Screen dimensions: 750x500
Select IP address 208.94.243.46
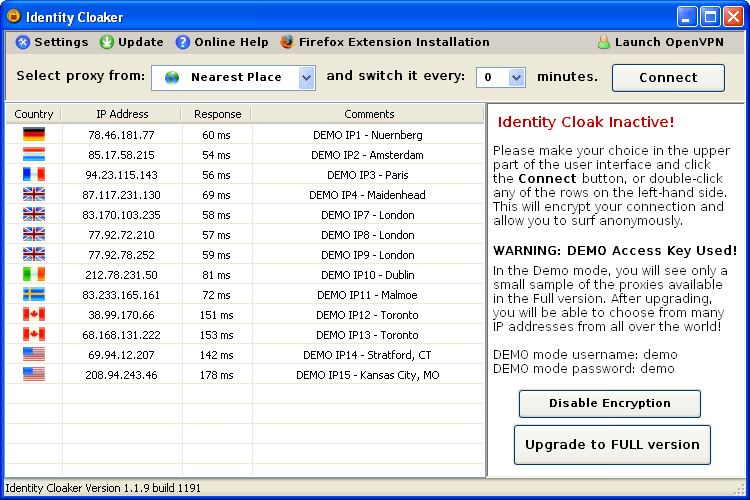[121, 375]
